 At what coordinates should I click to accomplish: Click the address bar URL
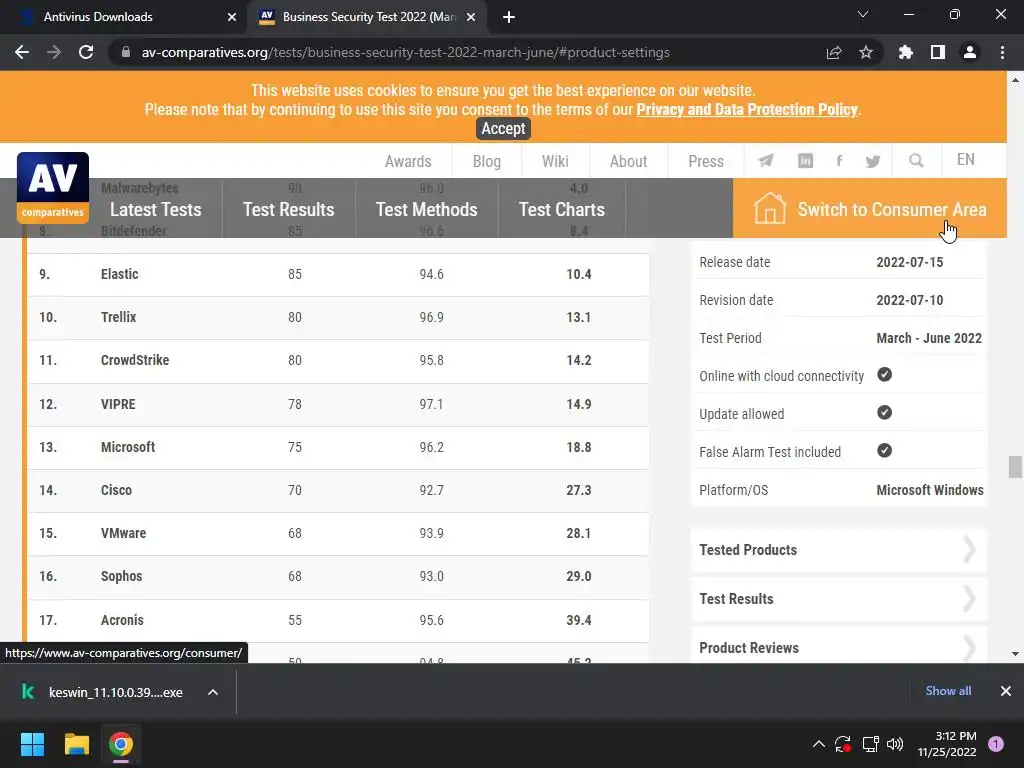click(406, 52)
